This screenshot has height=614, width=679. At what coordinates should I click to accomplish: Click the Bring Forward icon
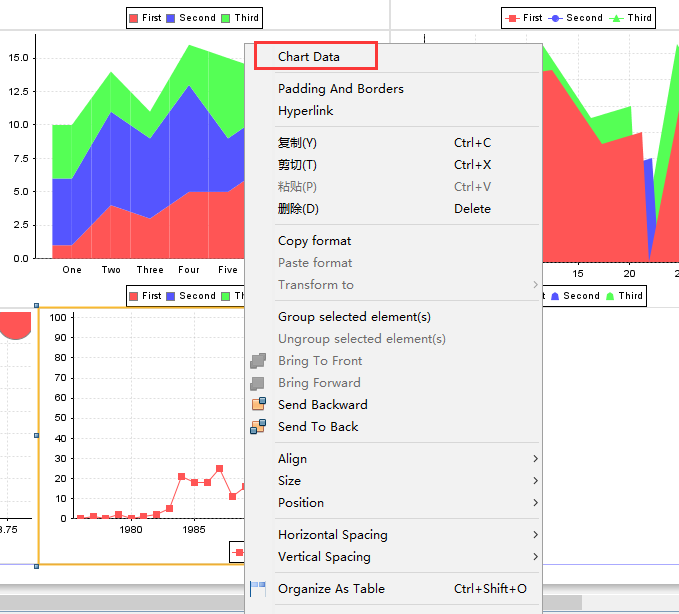coord(258,383)
